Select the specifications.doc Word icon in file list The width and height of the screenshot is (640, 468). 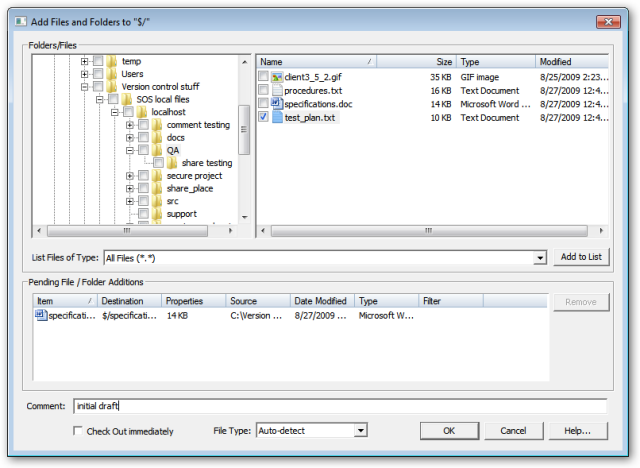pyautogui.click(x=277, y=104)
